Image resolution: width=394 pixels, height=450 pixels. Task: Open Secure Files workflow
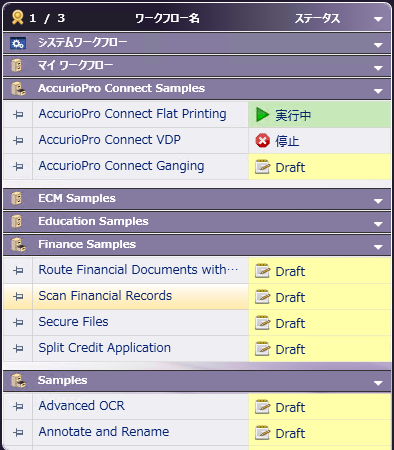73,322
